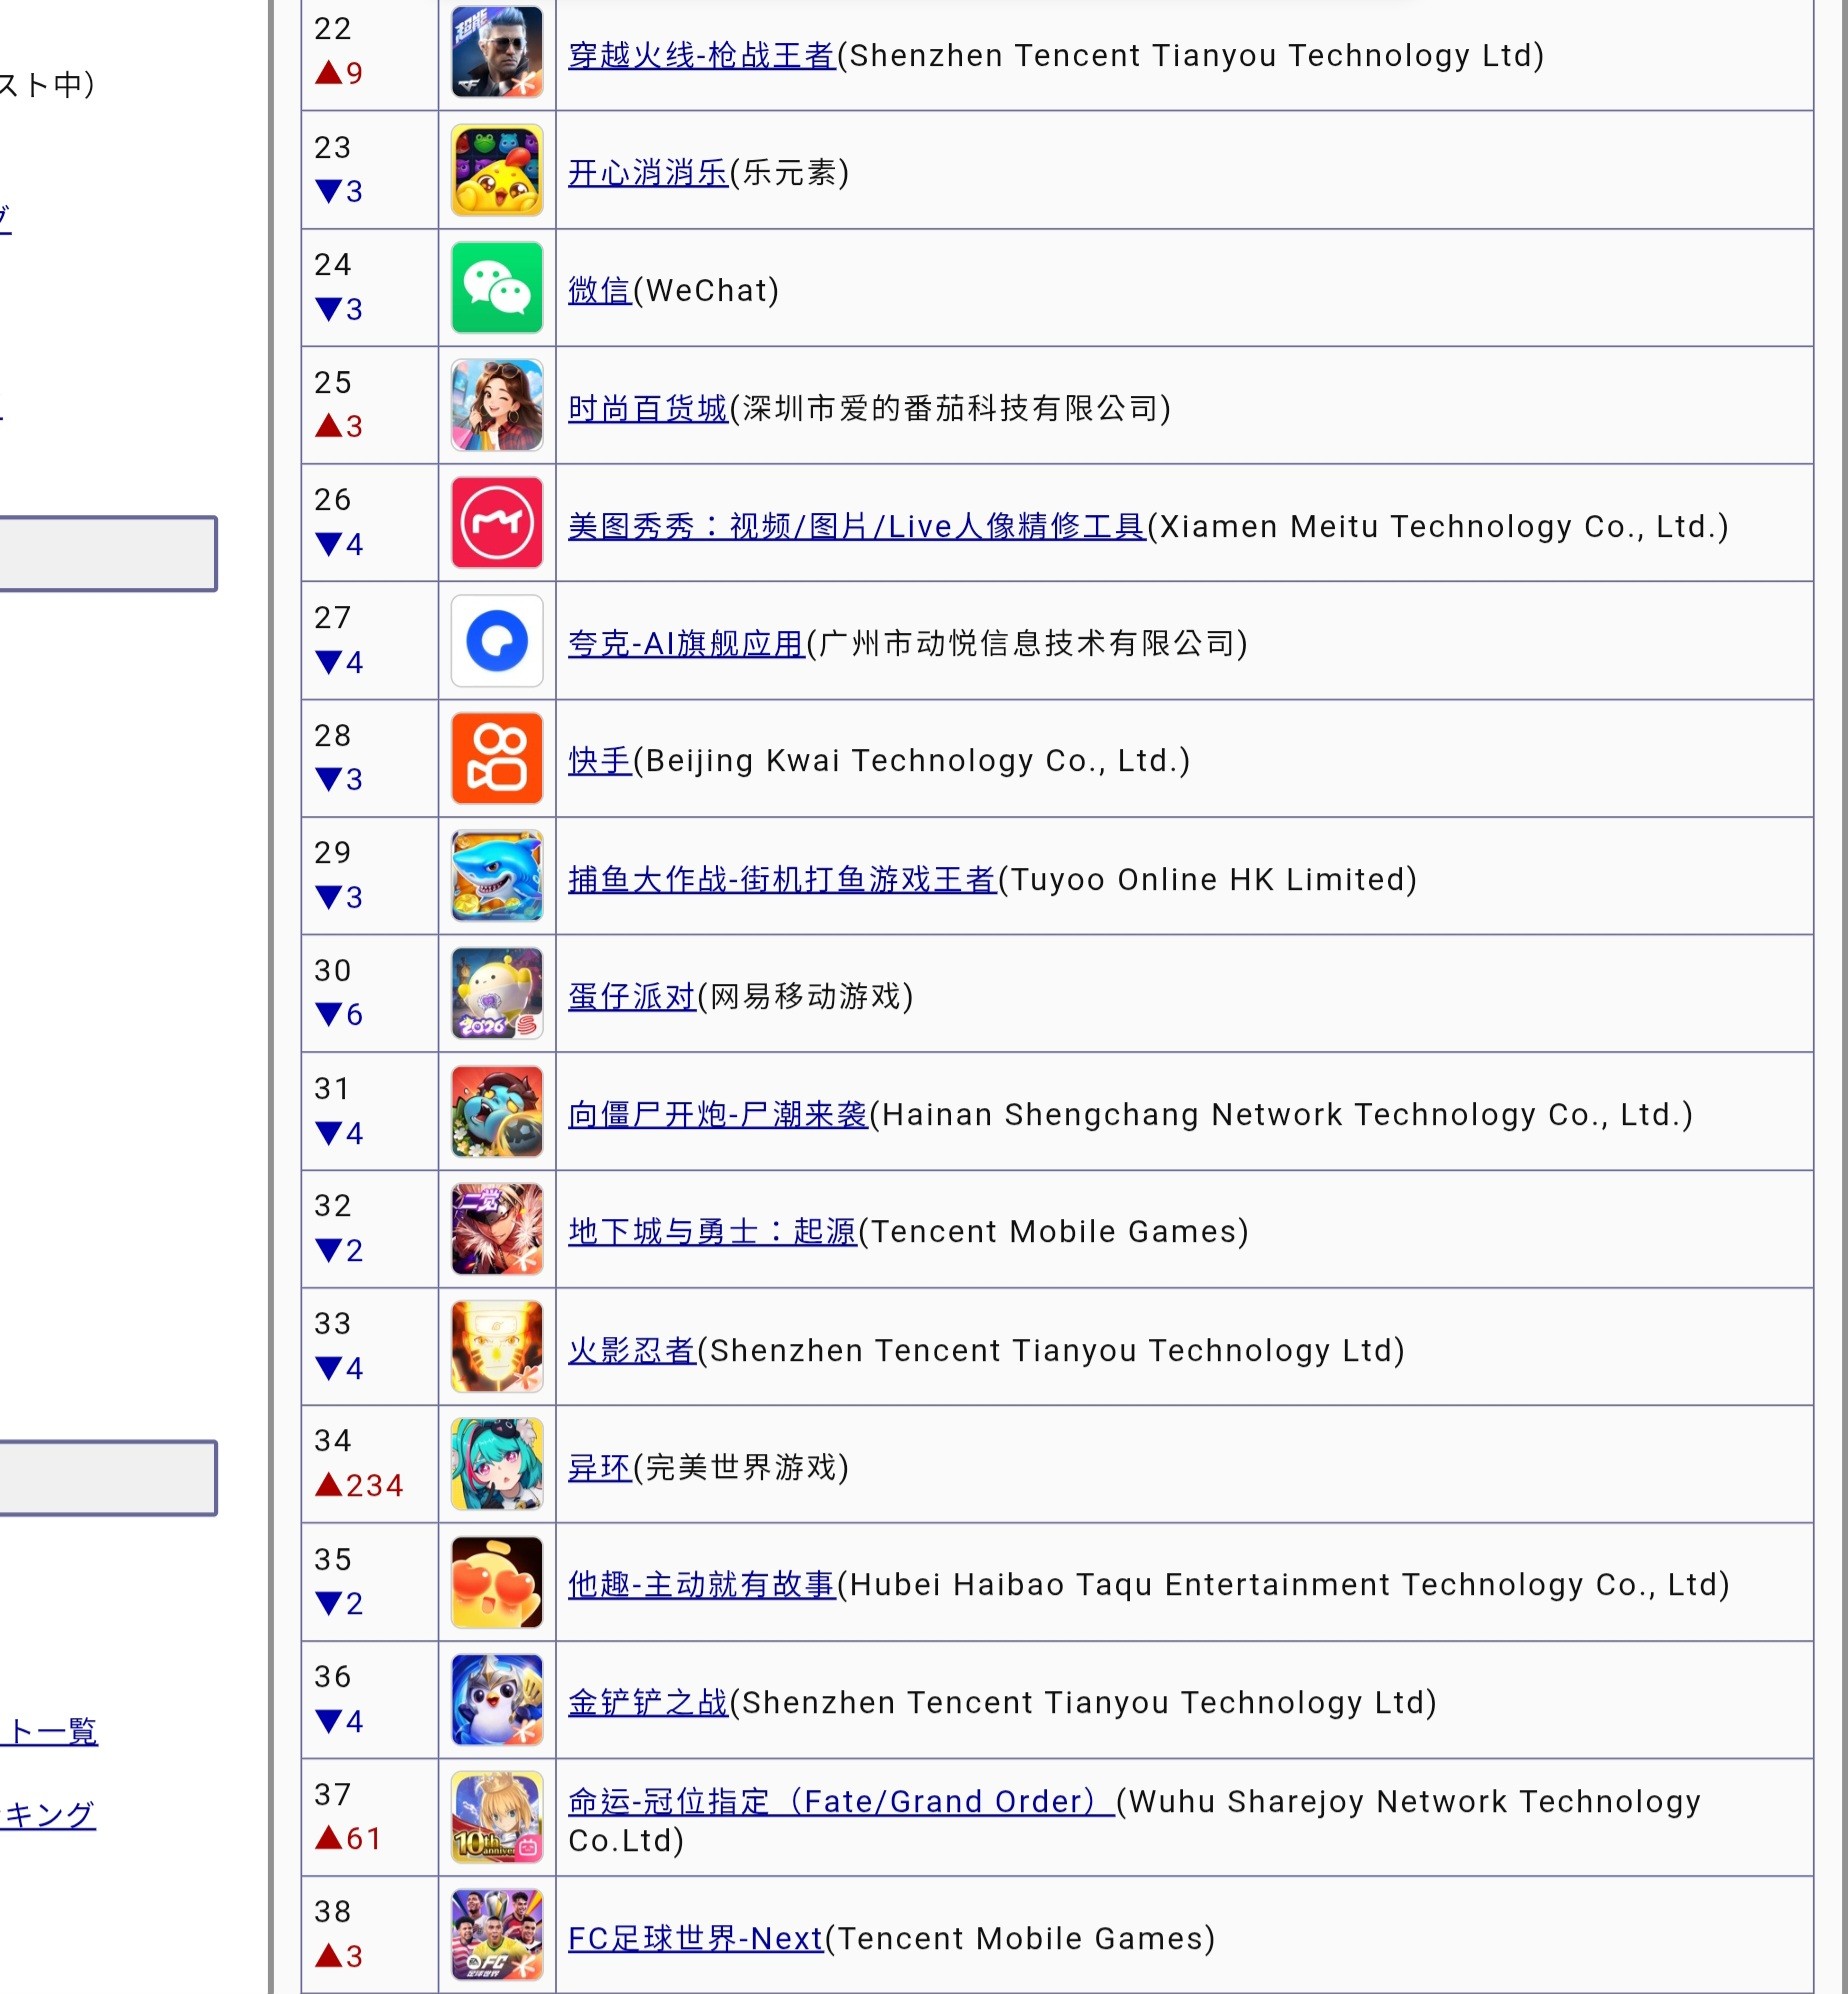The width and height of the screenshot is (1848, 1994).
Task: Open the 时尚百货城 link
Action: 648,408
